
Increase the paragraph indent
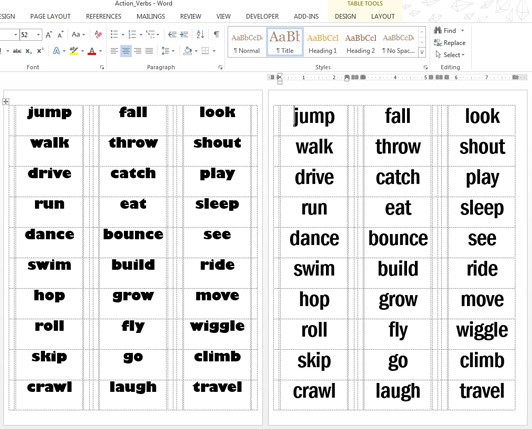(184, 34)
